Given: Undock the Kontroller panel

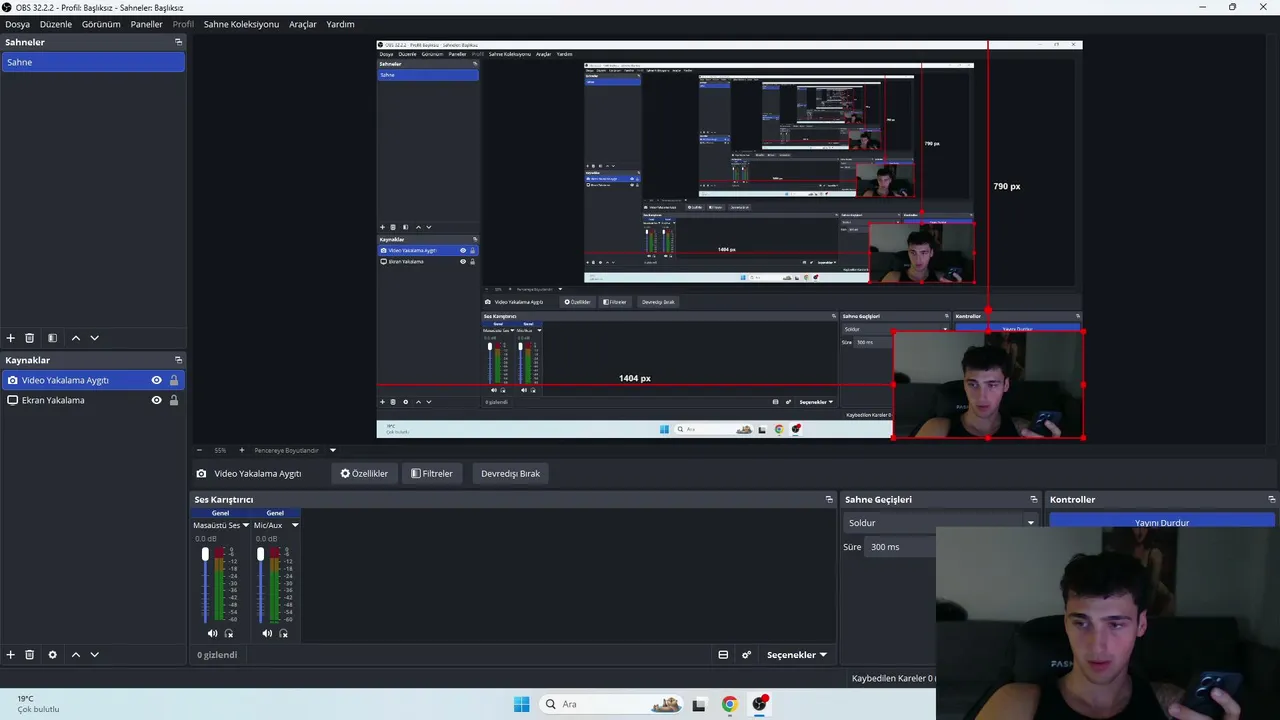Looking at the screenshot, I should click(x=1271, y=499).
